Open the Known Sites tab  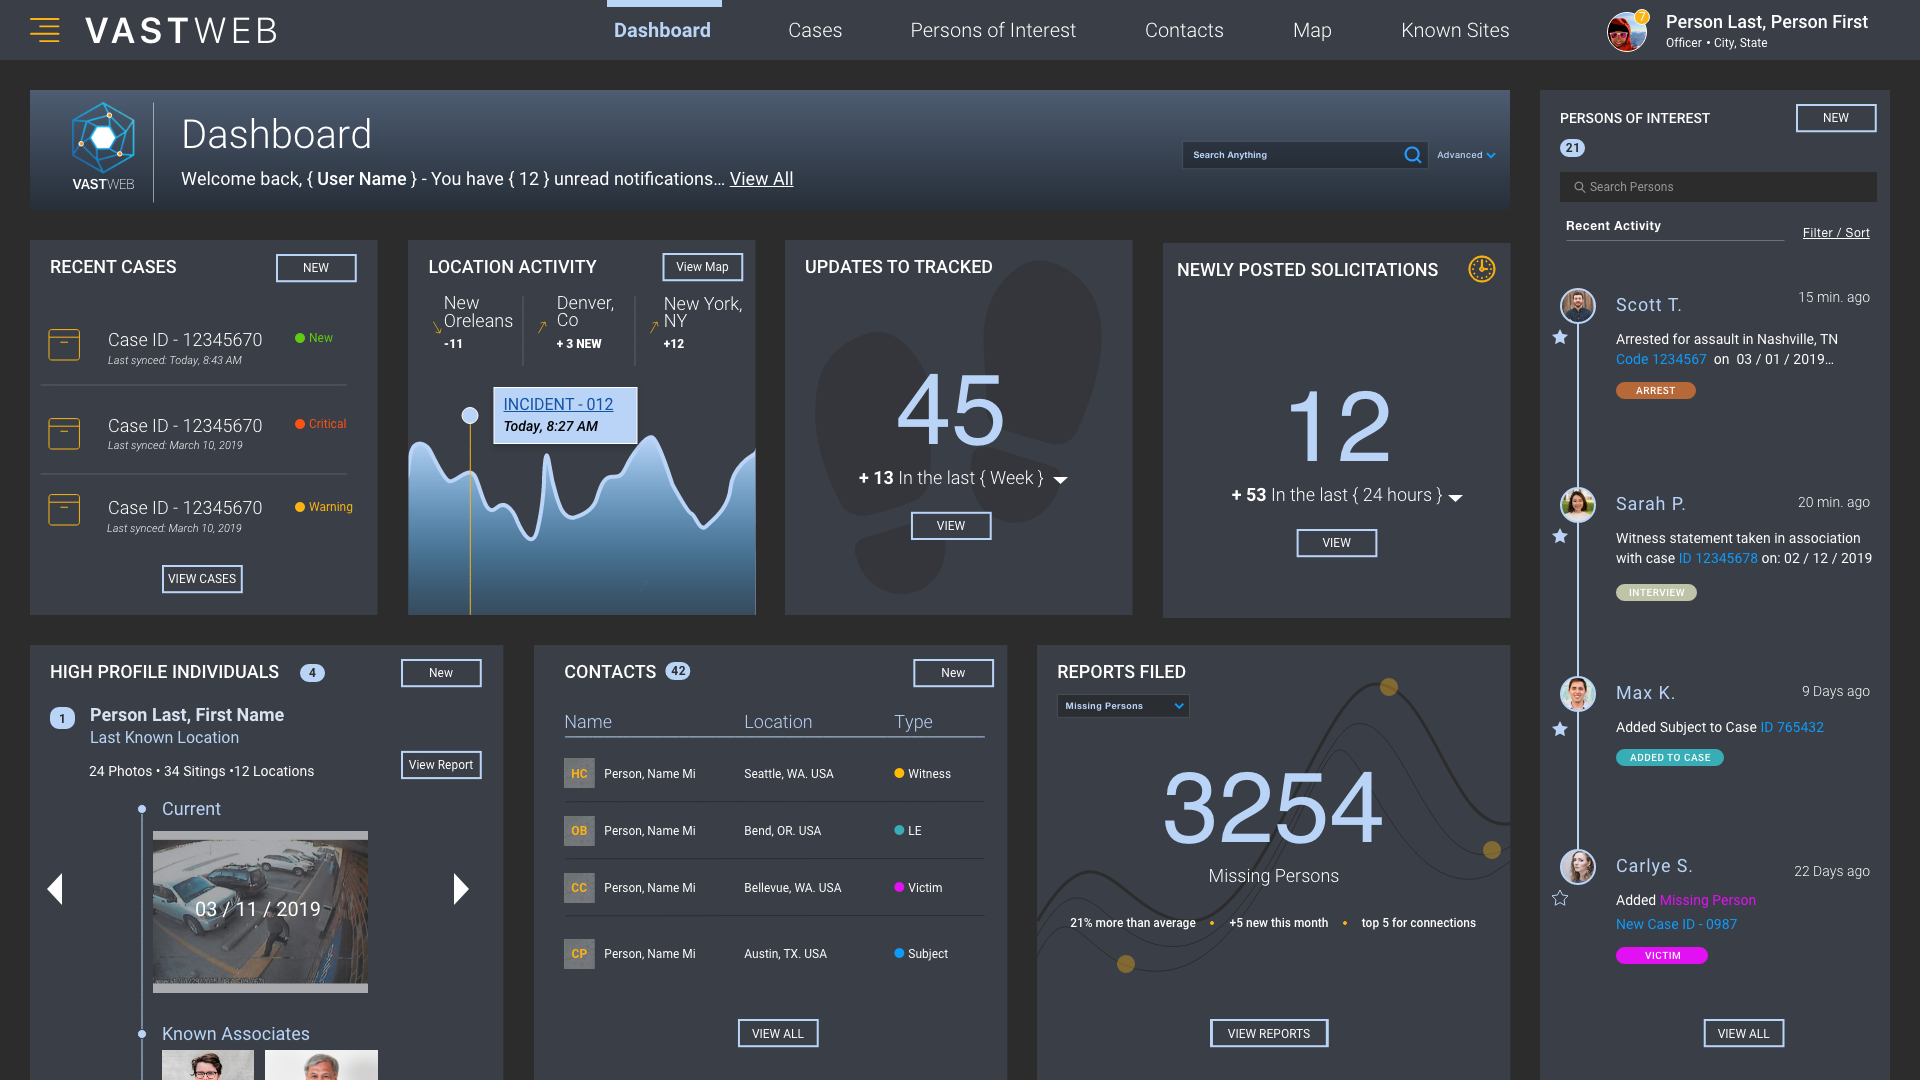[1455, 30]
